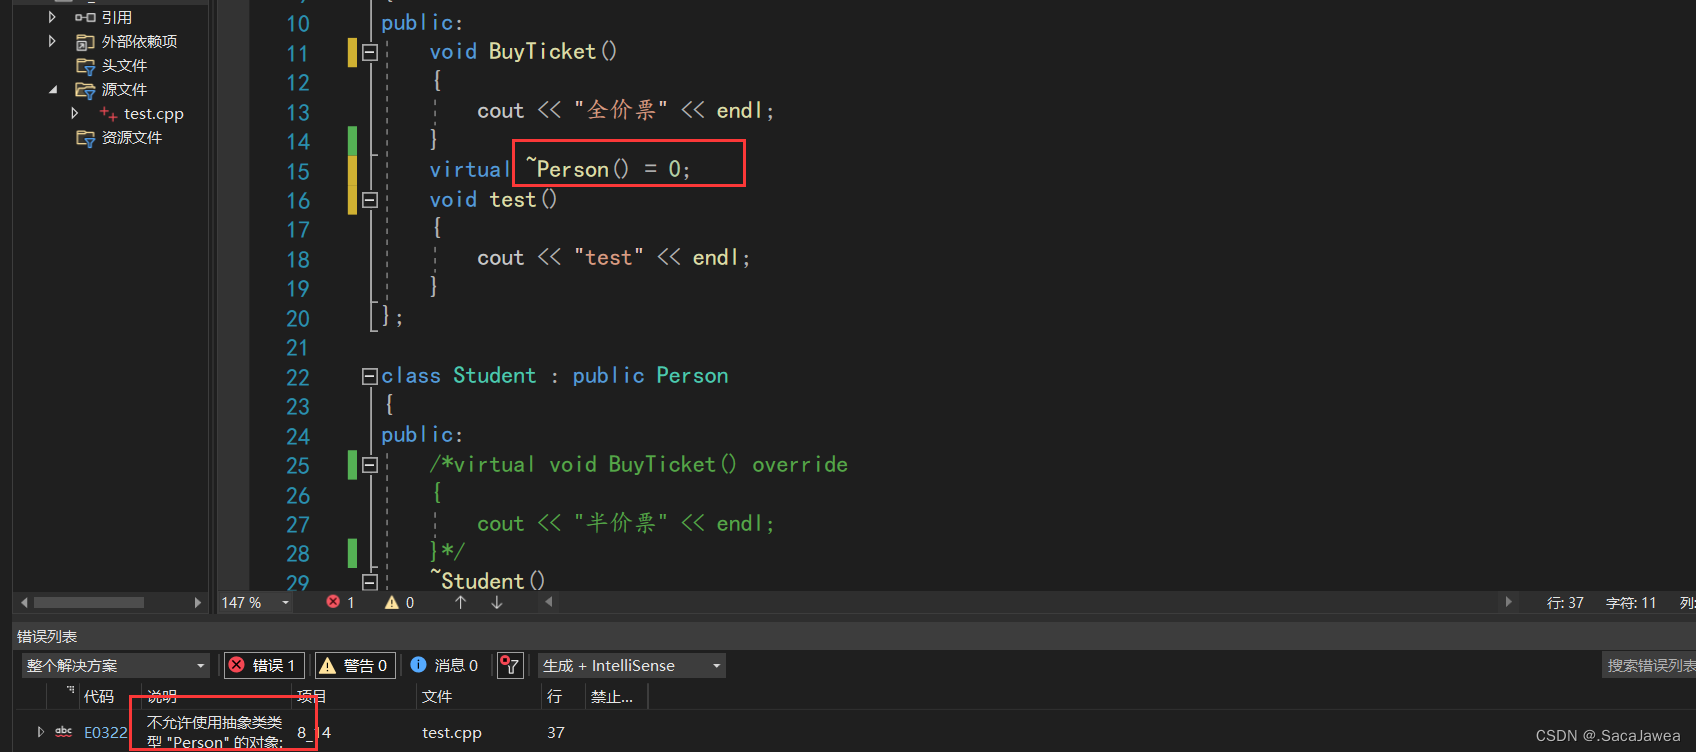Sort by the 说明 column header
This screenshot has height=752, width=1696.
pos(162,696)
